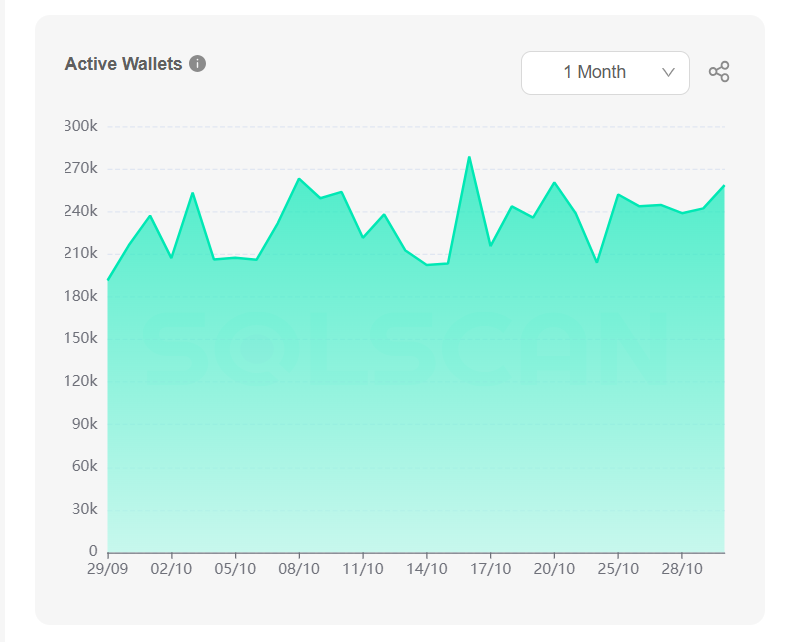Click the 02/10 date axis label
793x642 pixels.
(172, 568)
